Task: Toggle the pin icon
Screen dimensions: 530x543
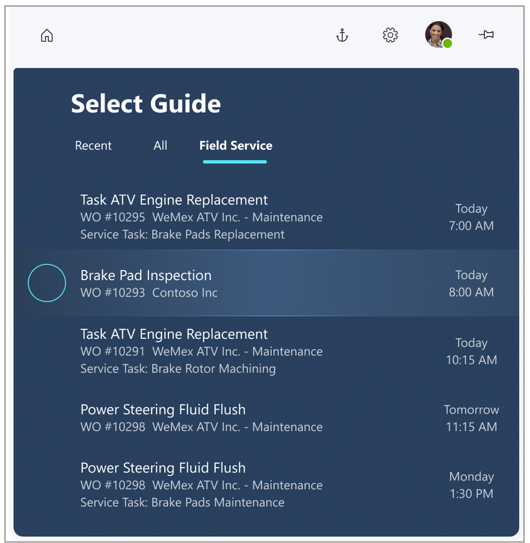Action: point(486,35)
